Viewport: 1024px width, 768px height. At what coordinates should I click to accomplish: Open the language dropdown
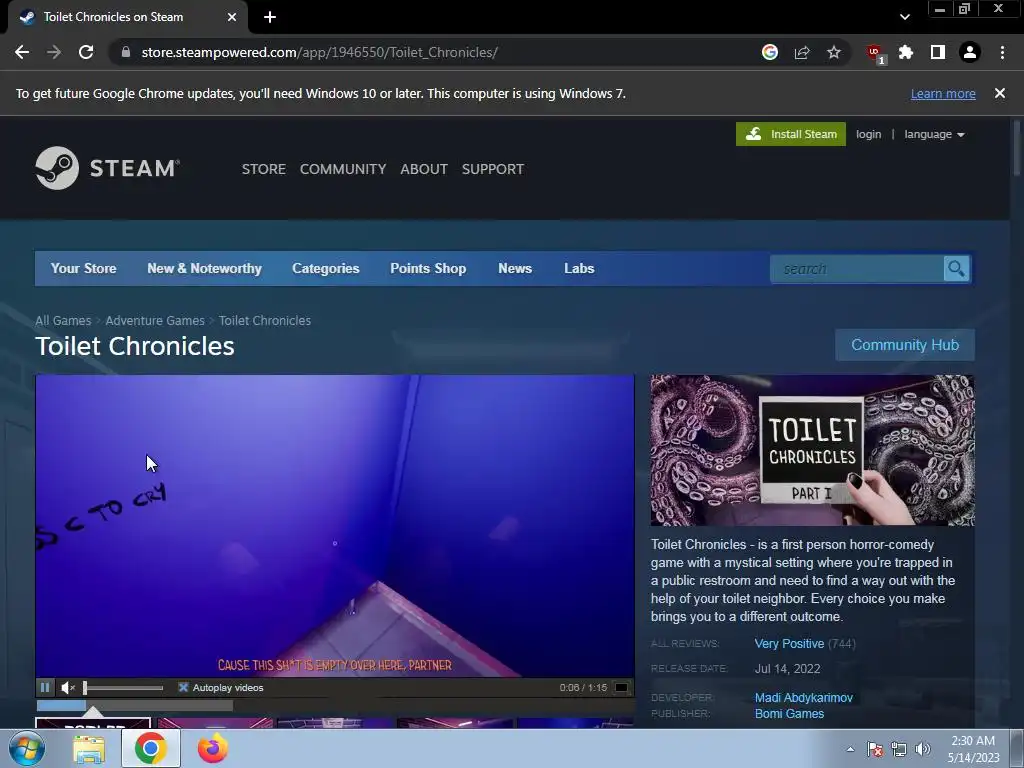tap(934, 134)
